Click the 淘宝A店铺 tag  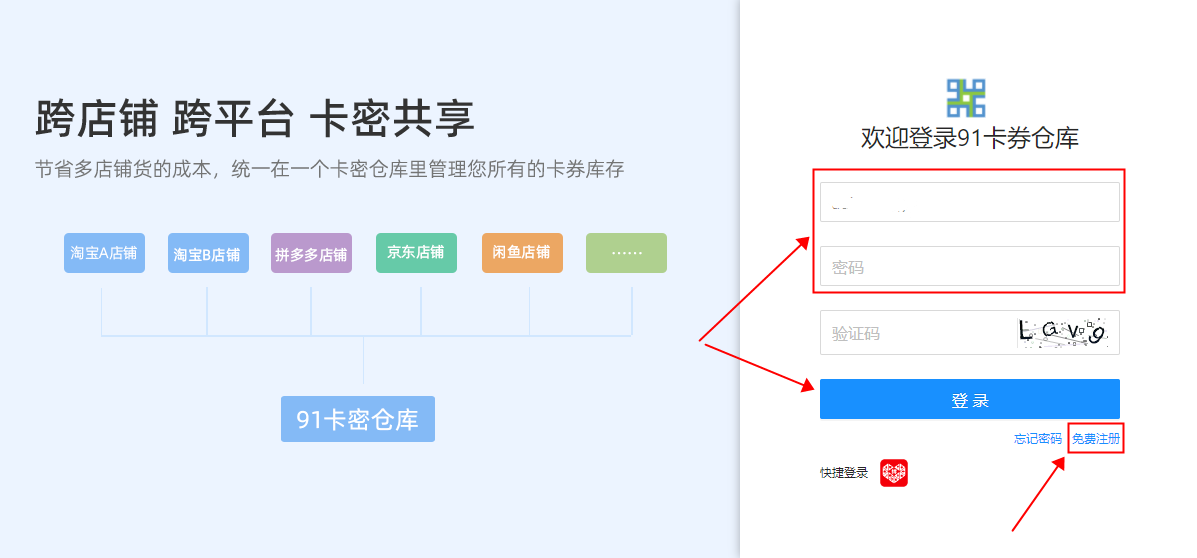105,253
